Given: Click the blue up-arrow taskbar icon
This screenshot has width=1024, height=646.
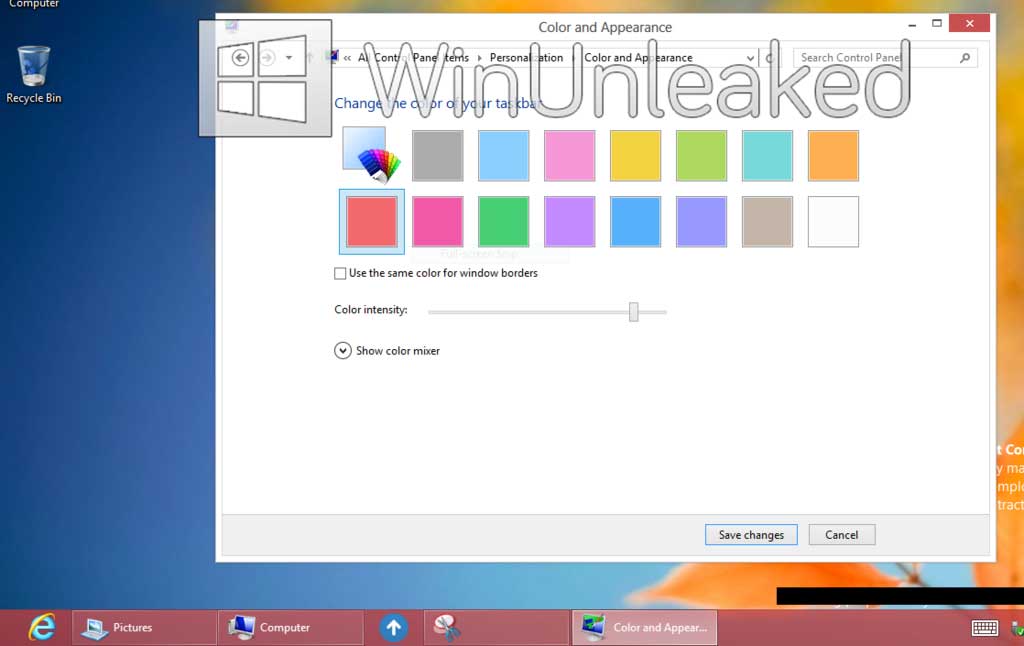Looking at the screenshot, I should 394,628.
